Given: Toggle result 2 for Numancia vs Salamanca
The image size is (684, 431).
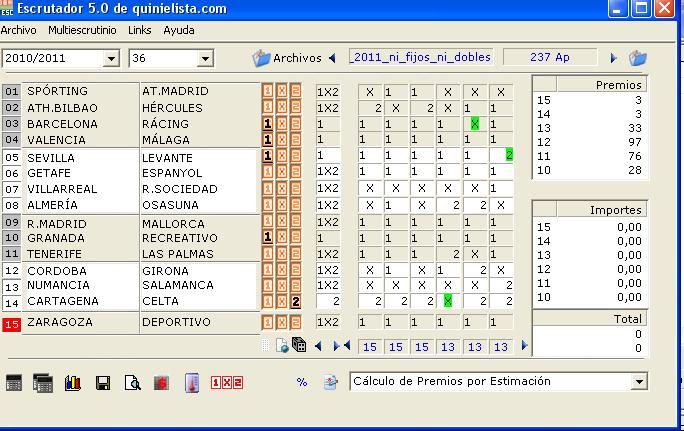Looking at the screenshot, I should coord(296,285).
